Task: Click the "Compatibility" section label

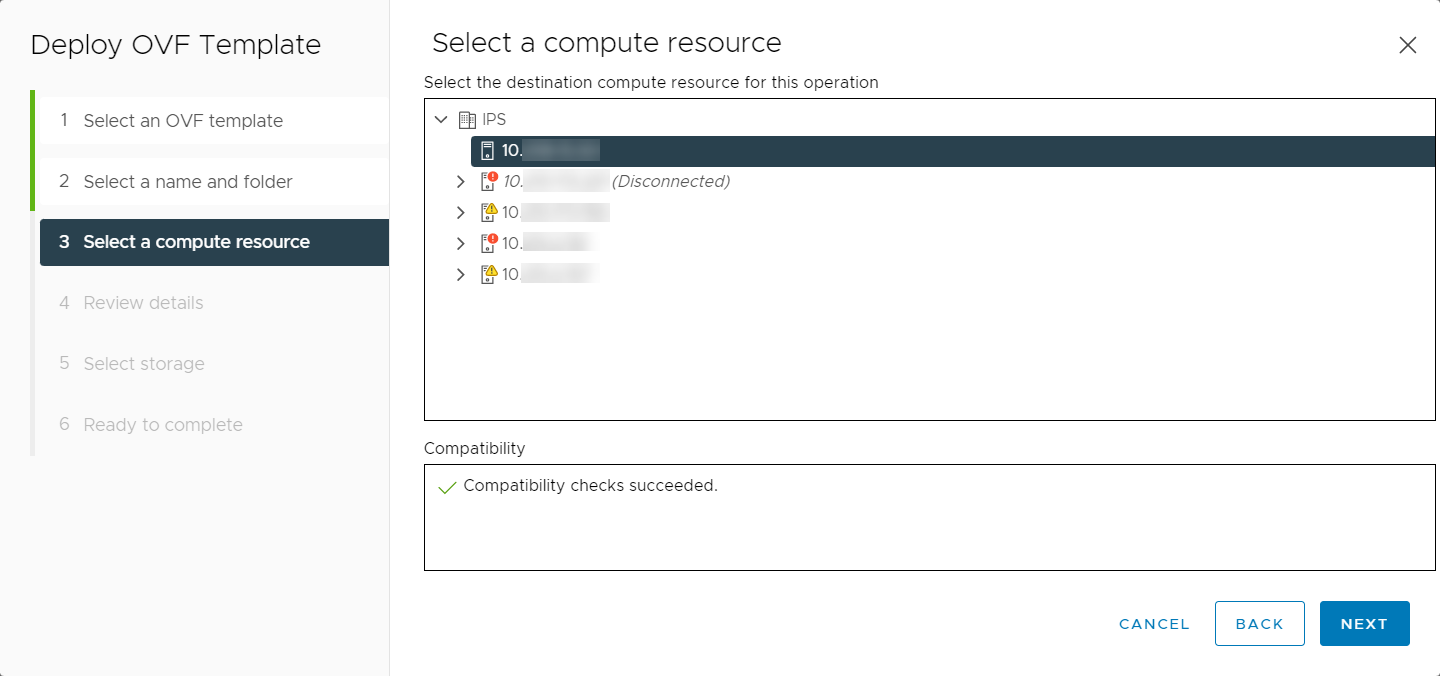Action: point(474,449)
